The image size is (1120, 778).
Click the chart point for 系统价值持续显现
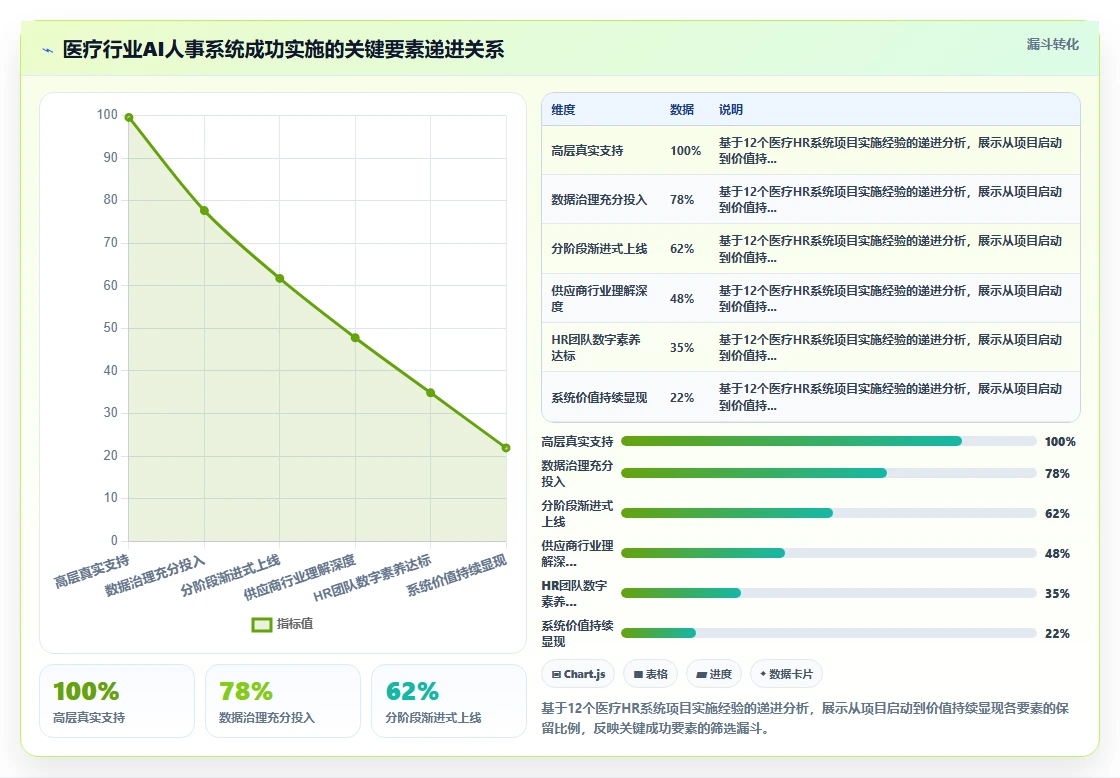(x=506, y=448)
